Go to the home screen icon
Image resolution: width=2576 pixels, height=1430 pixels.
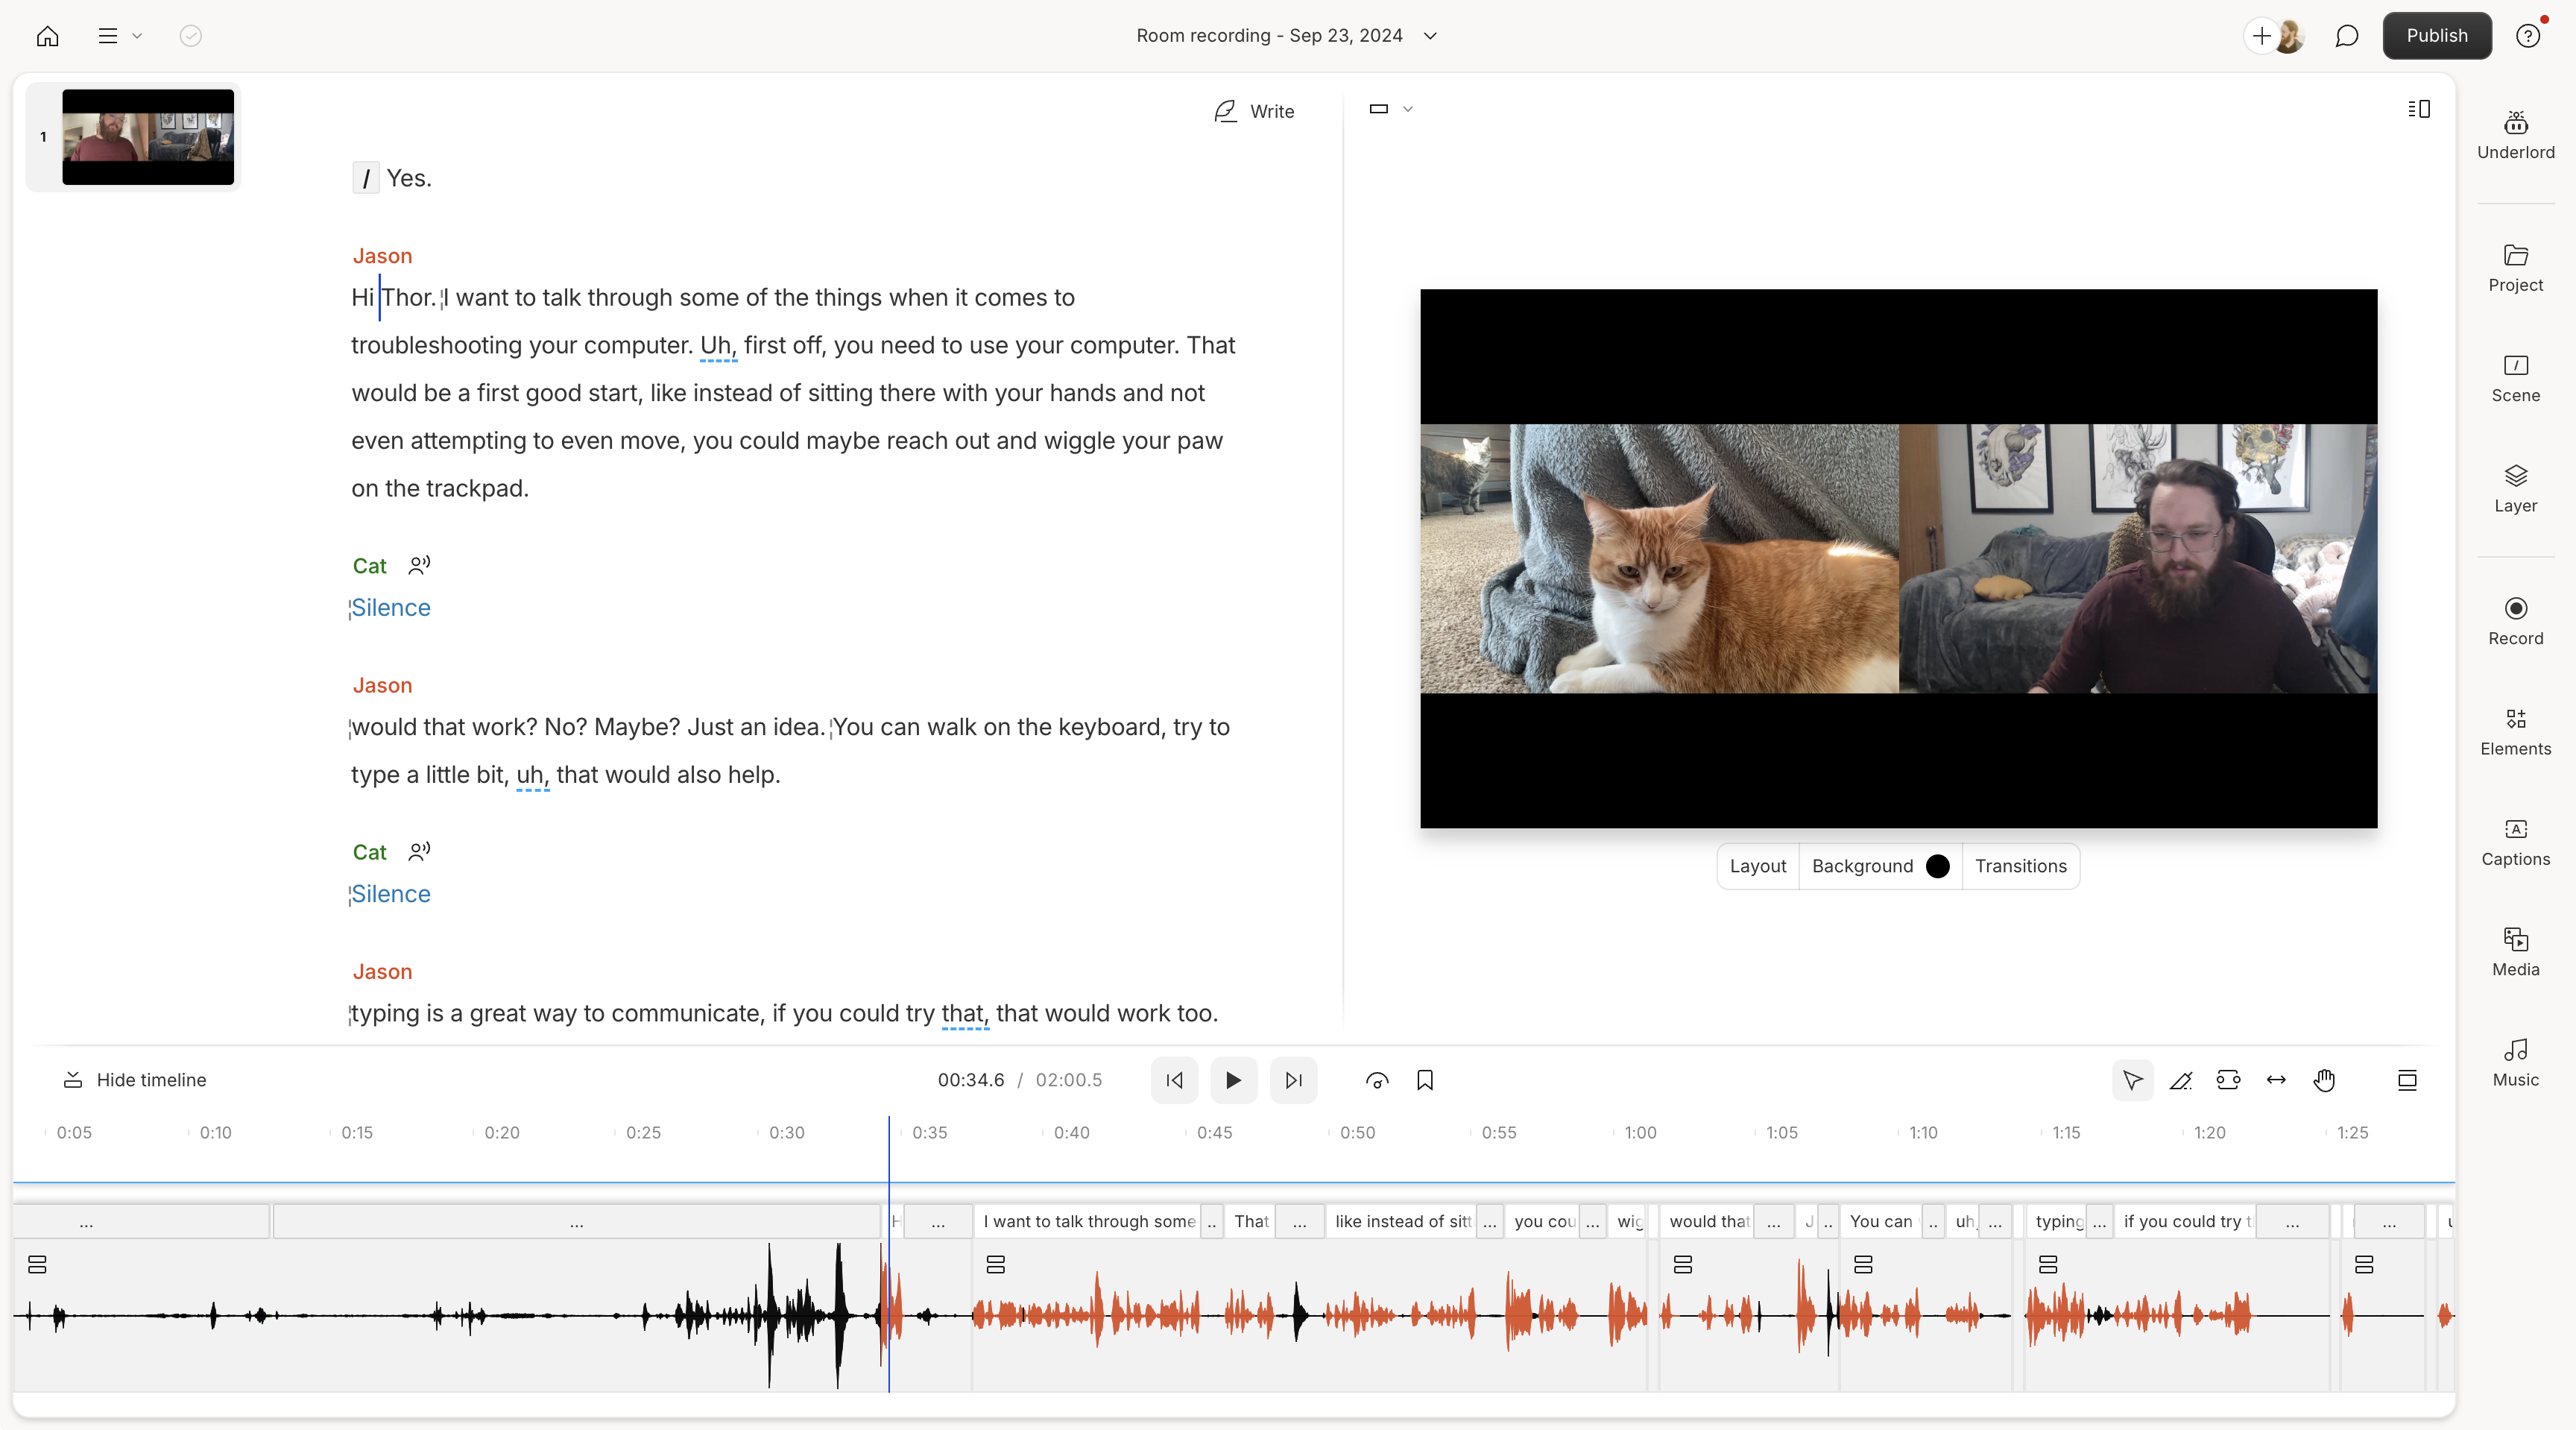pyautogui.click(x=47, y=36)
